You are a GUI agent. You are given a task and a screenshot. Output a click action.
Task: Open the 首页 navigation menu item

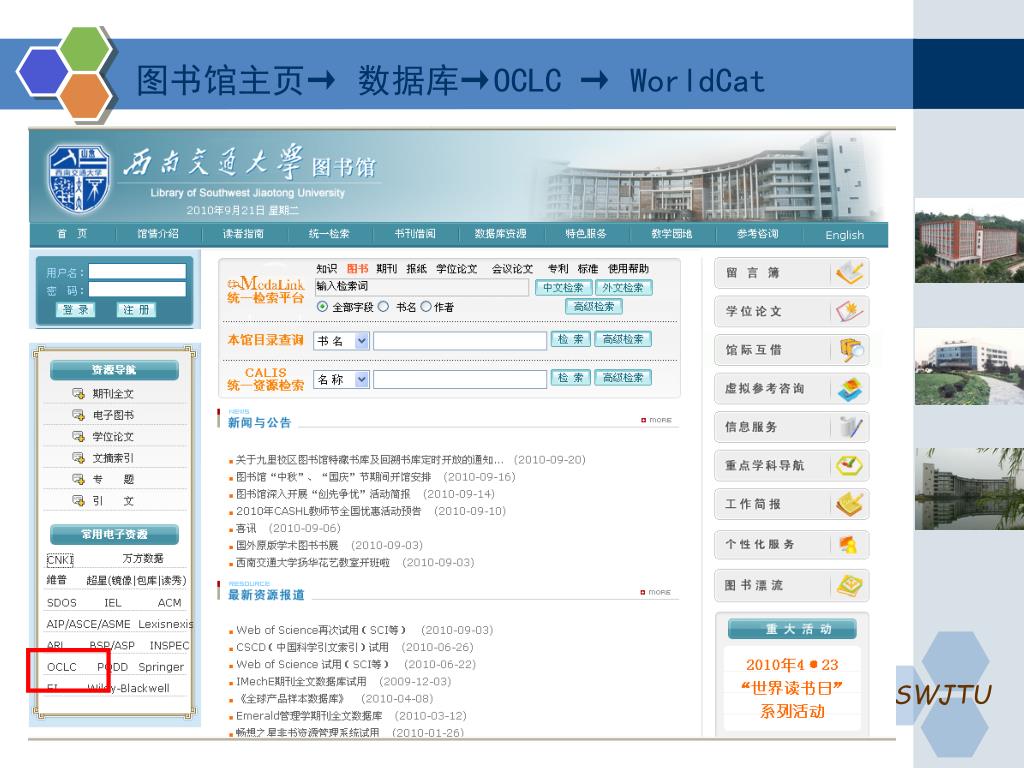click(x=72, y=234)
